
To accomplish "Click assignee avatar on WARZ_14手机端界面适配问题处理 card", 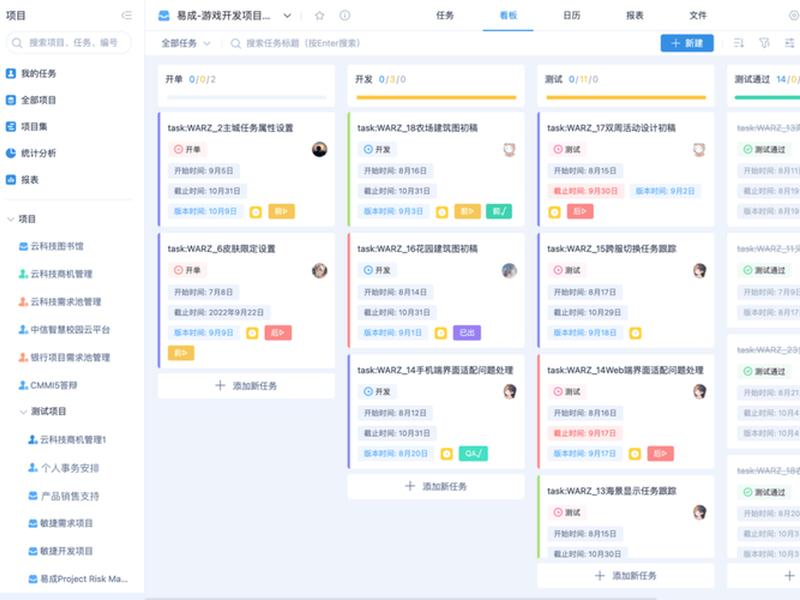I will [x=509, y=391].
